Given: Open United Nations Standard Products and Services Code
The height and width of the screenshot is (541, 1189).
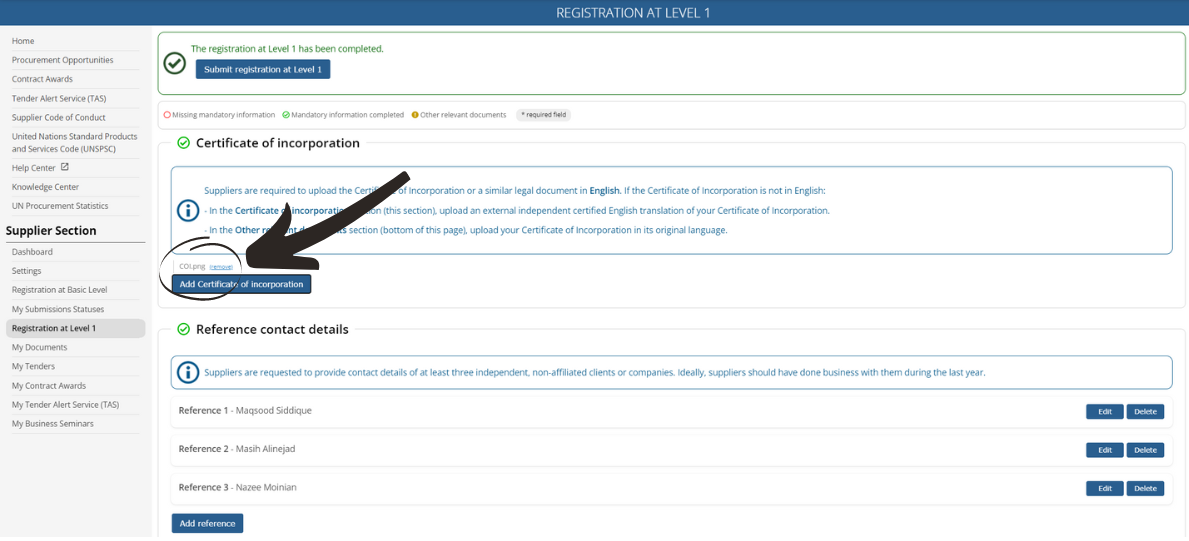Looking at the screenshot, I should click(x=74, y=143).
